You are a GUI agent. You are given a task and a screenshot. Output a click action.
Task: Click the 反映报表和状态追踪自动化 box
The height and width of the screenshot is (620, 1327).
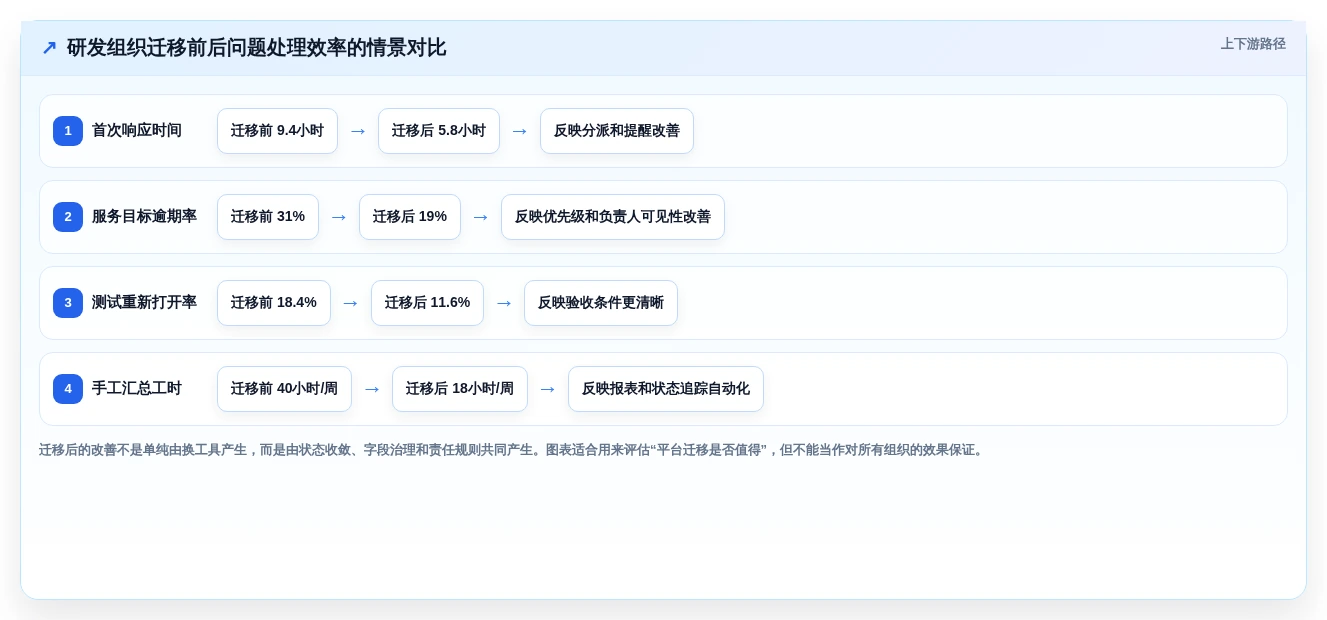(666, 389)
